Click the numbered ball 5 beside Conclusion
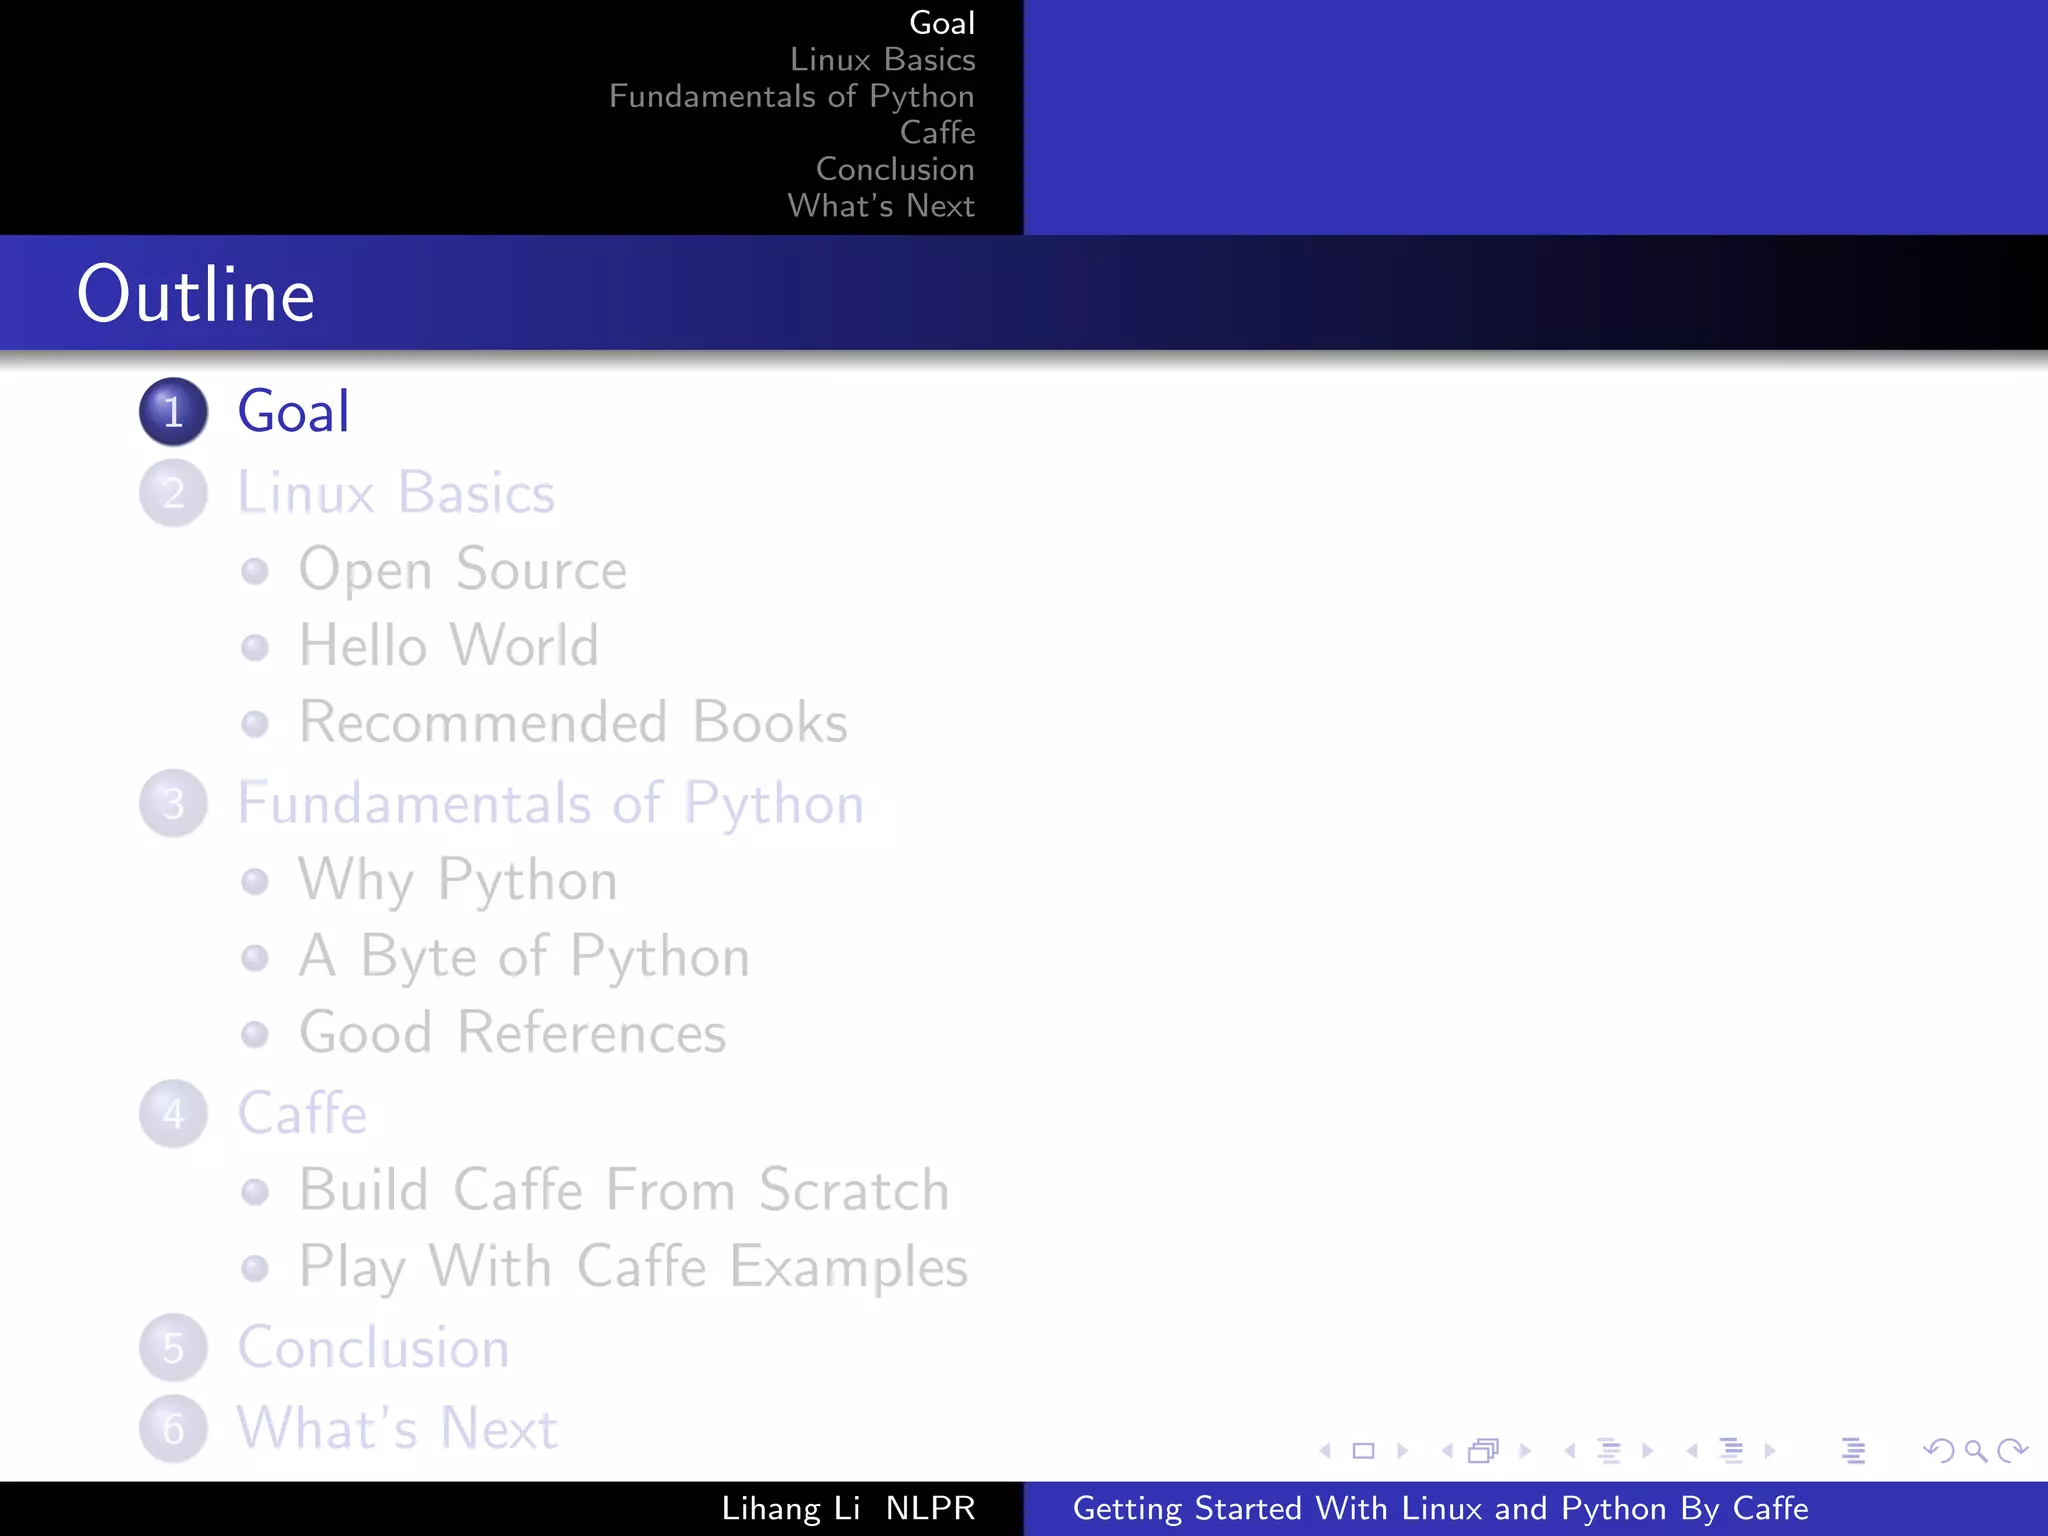Screen dimensions: 2048x1536 click(173, 1347)
